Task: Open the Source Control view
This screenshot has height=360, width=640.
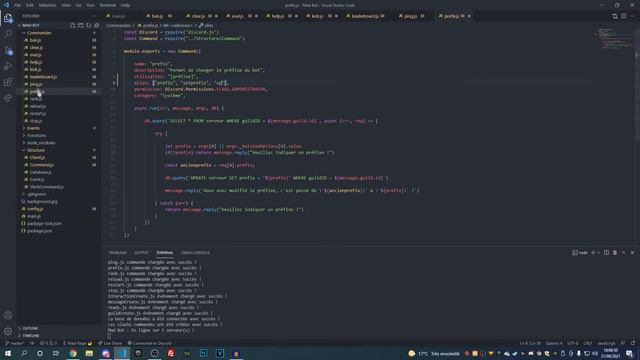Action: [x=8, y=51]
